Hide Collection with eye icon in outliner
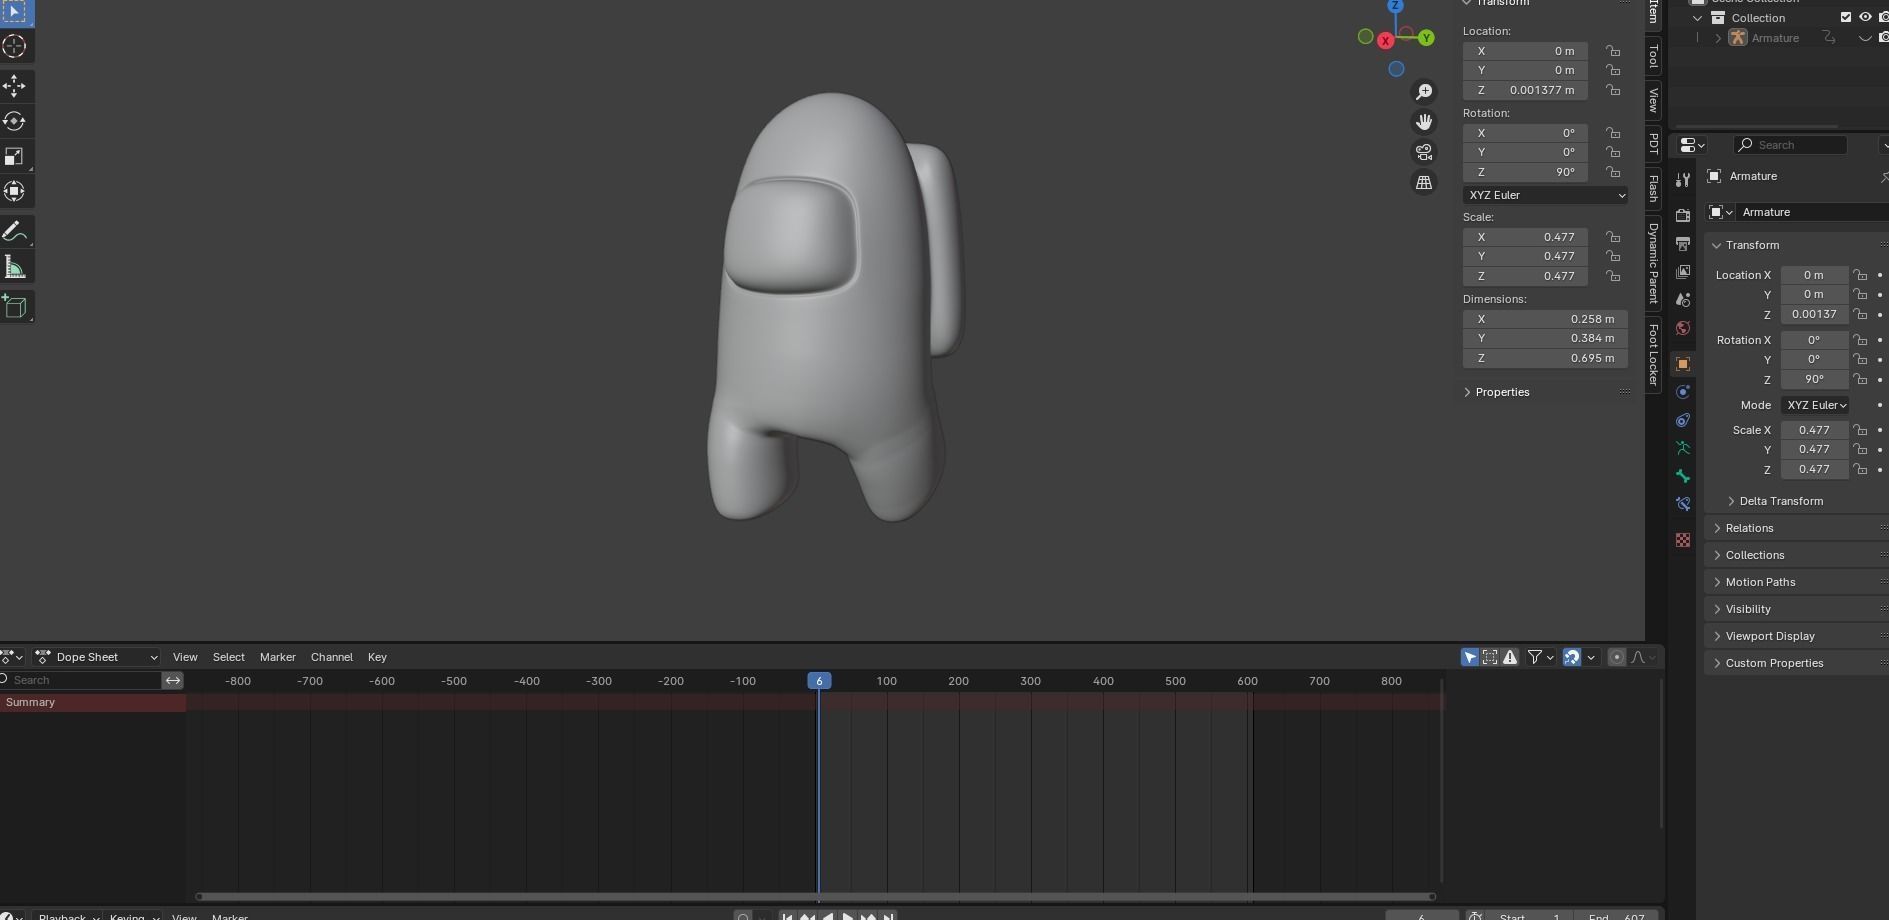Screen dimensions: 1889x920 click(1865, 18)
